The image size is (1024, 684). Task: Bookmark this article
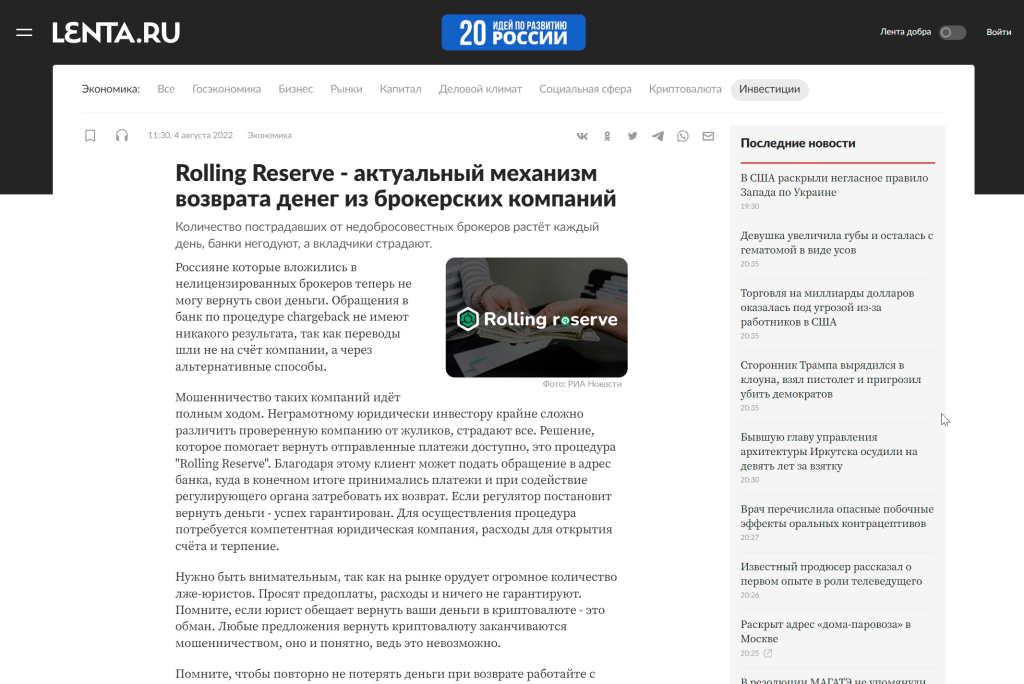pyautogui.click(x=90, y=136)
